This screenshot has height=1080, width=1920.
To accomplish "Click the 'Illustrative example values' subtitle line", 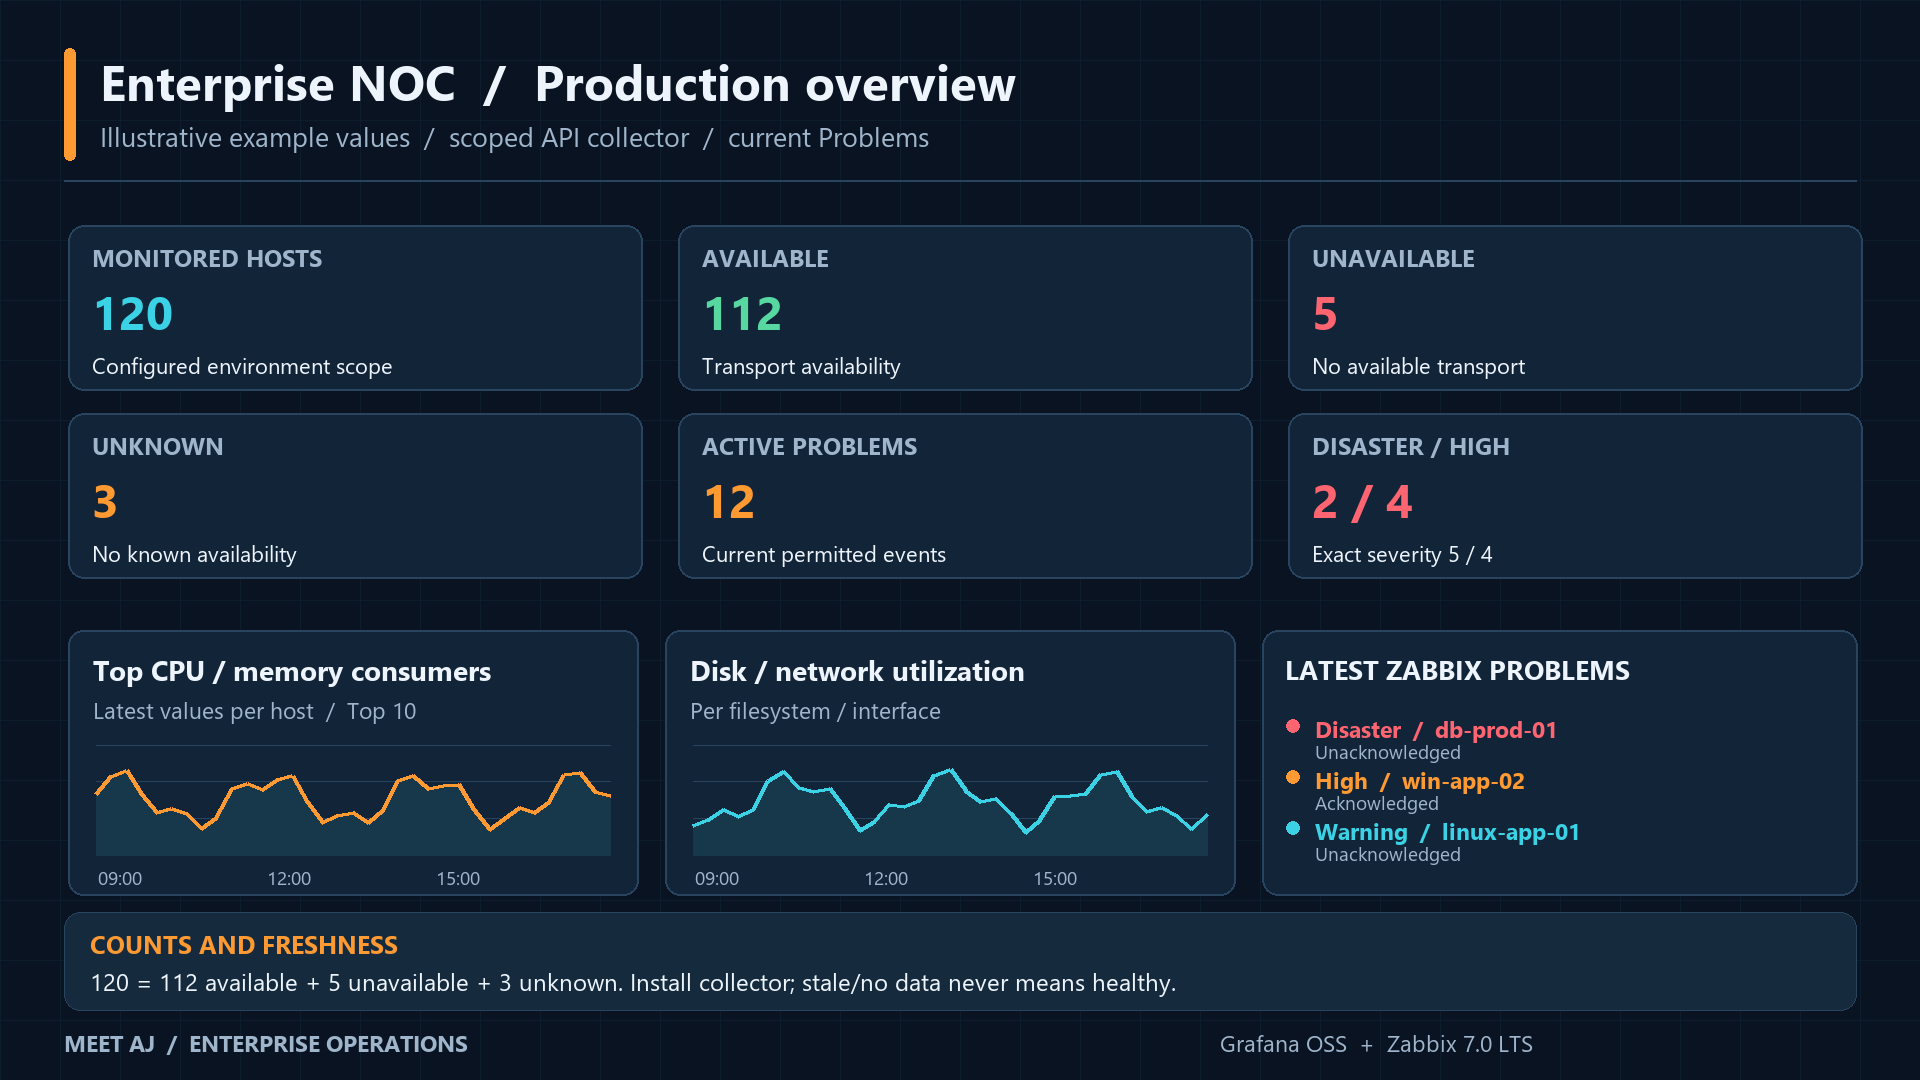I will (x=514, y=138).
